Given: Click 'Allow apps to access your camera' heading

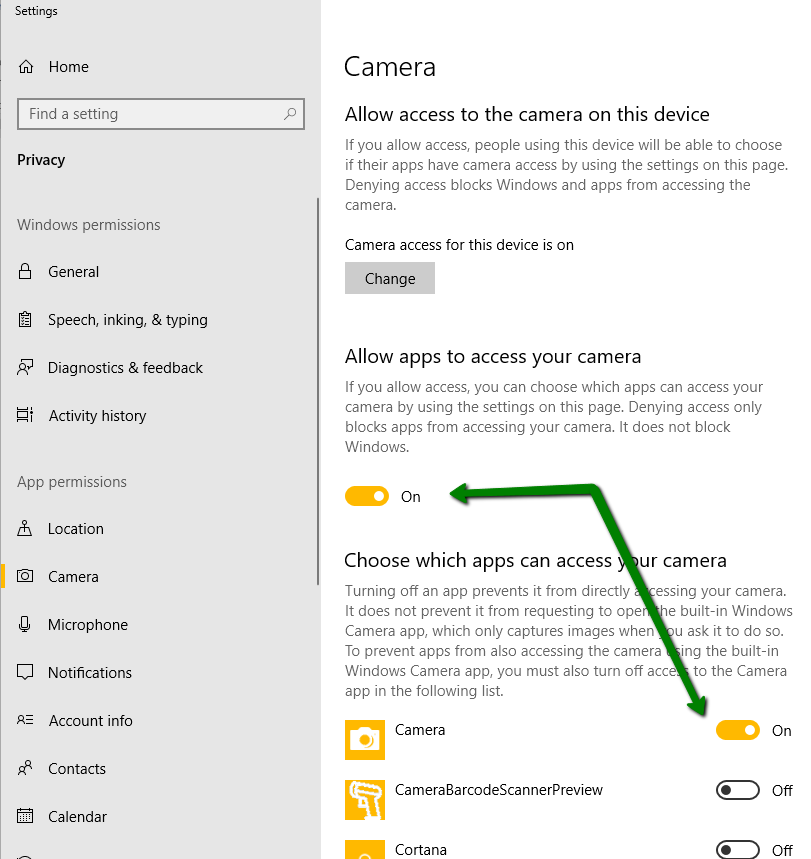Looking at the screenshot, I should [493, 356].
